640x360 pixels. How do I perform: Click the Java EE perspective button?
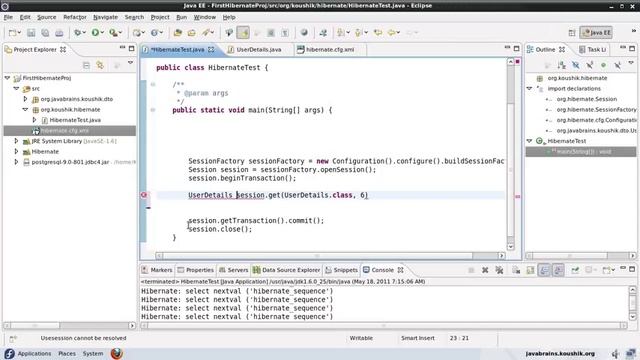596,33
